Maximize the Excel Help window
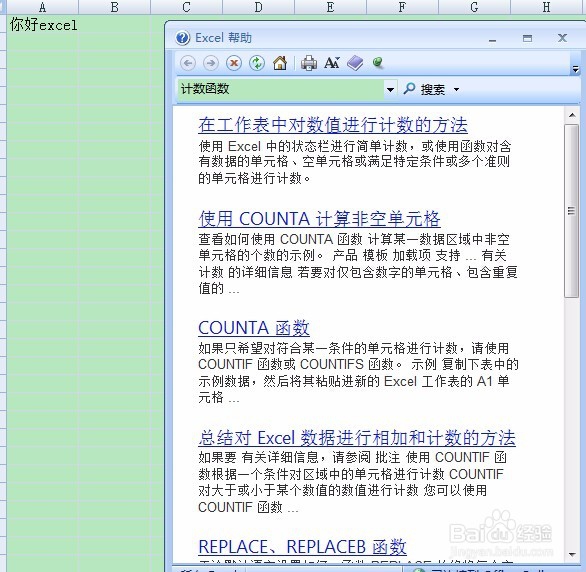 527,38
